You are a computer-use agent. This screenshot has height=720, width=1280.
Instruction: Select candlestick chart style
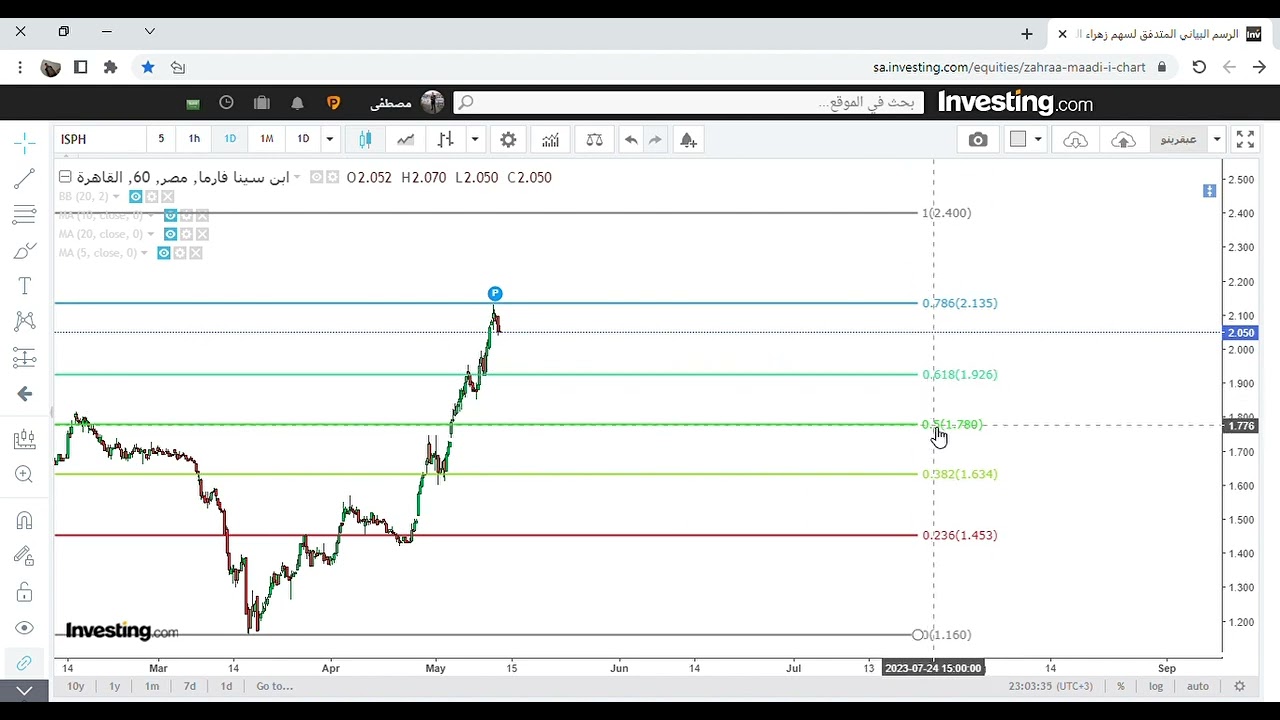pos(365,140)
